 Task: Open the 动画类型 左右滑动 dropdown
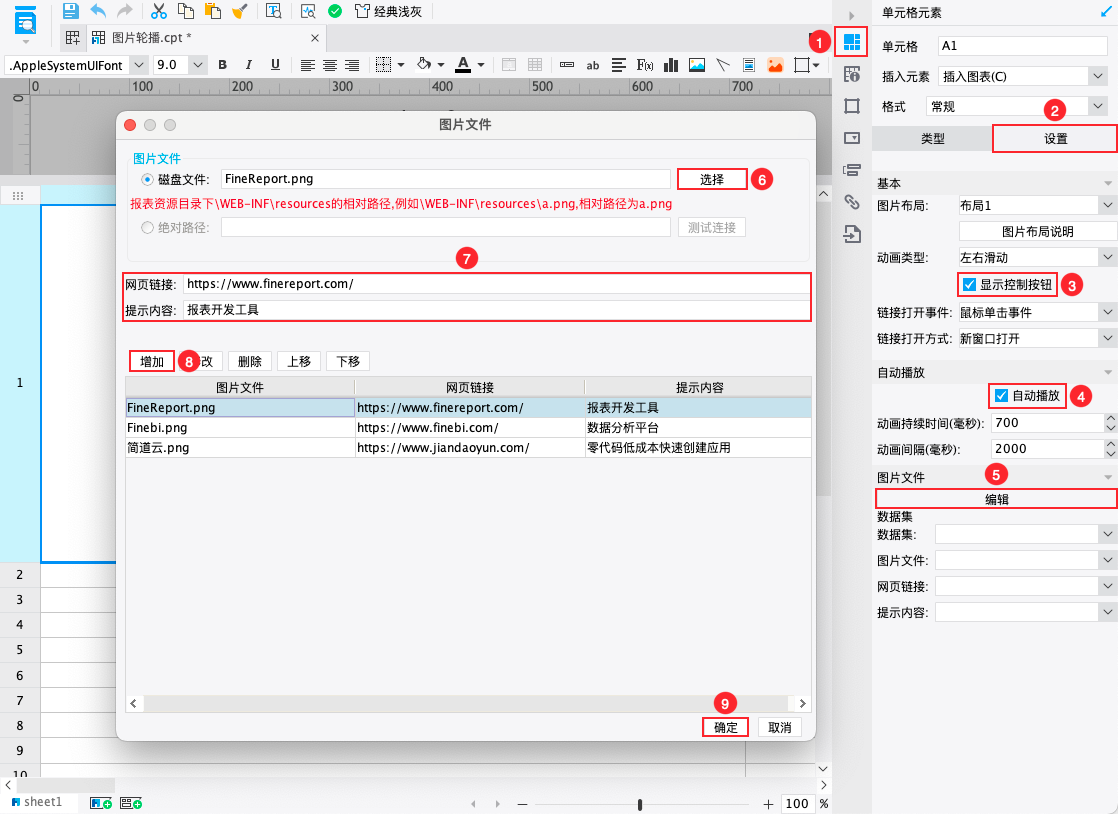(x=1107, y=257)
